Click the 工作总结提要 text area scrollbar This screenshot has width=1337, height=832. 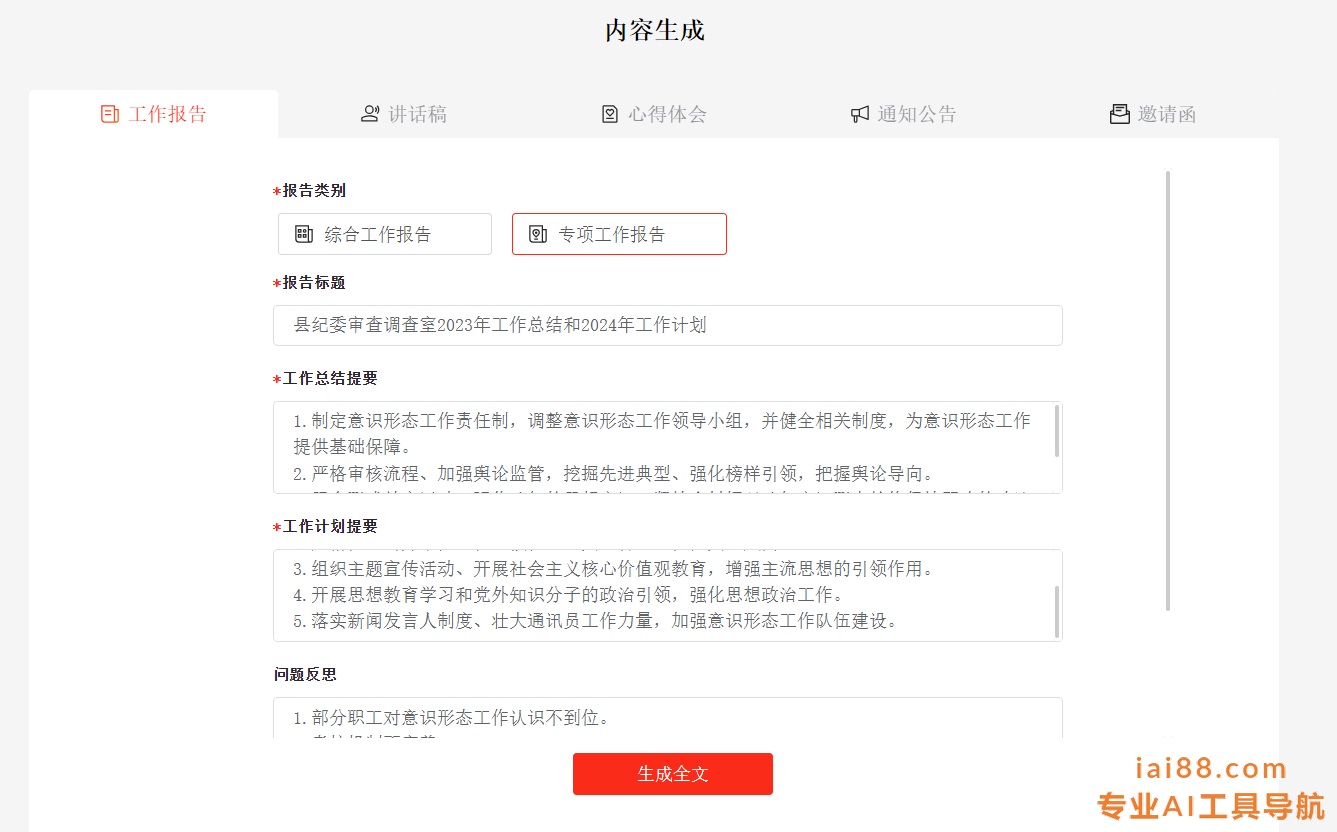coord(1057,431)
